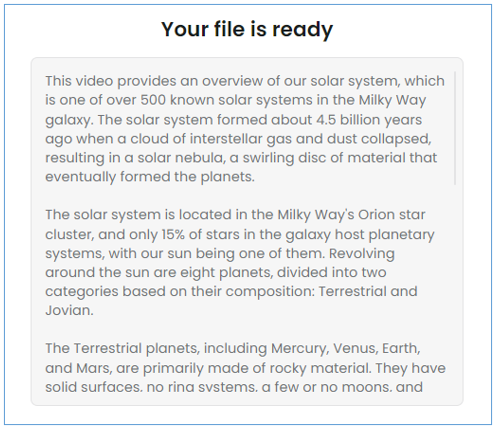Click the word "Jovian." in the text
Viewport: 496px width, 429px height.
[69, 310]
